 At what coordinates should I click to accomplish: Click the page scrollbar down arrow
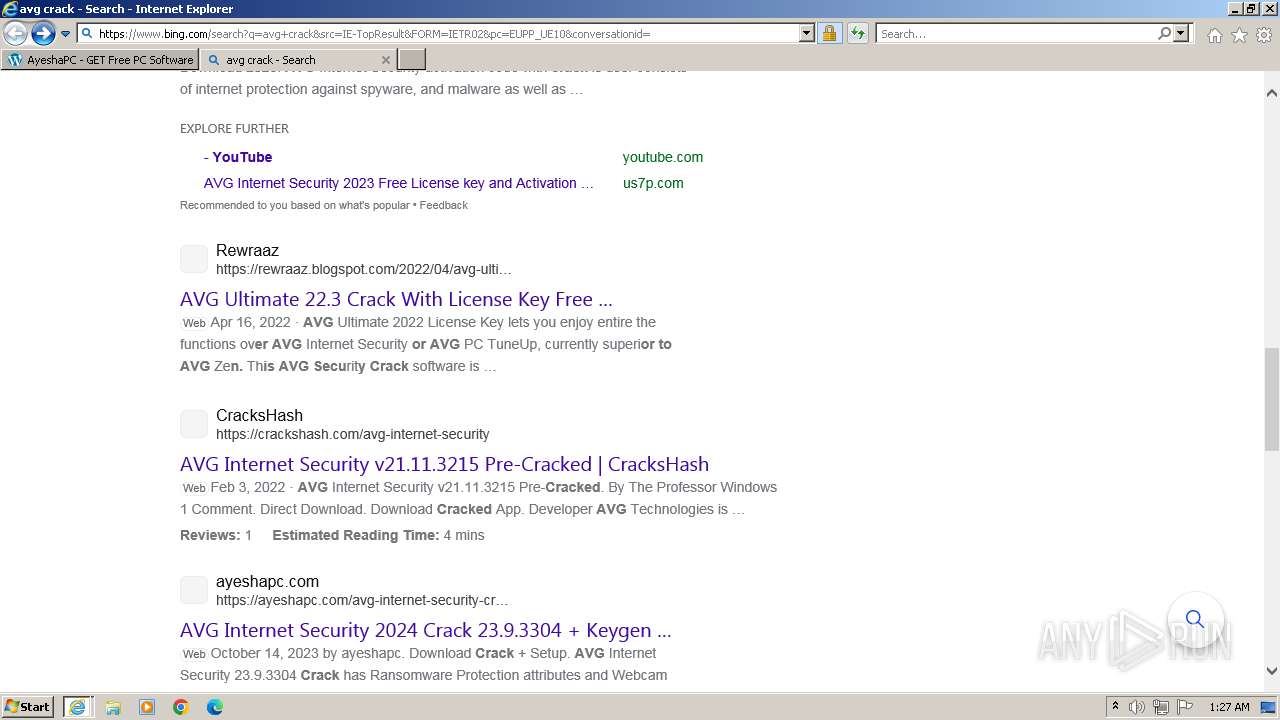pyautogui.click(x=1272, y=671)
